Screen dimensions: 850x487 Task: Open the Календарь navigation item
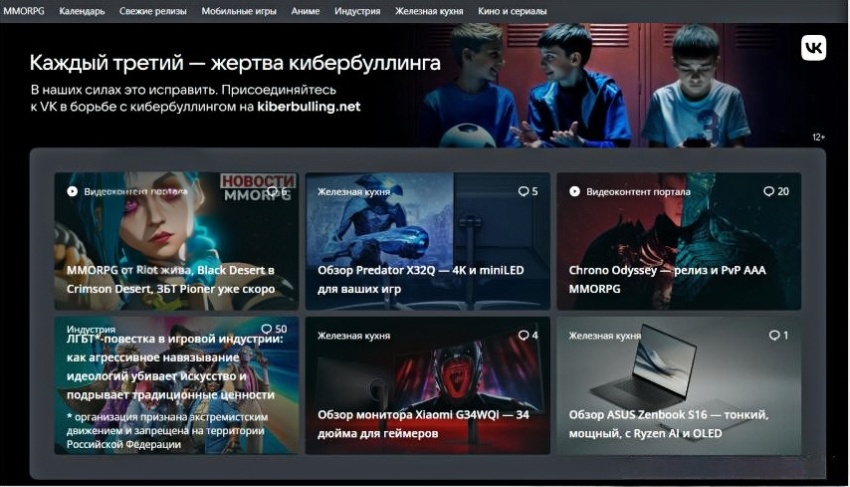coord(82,11)
